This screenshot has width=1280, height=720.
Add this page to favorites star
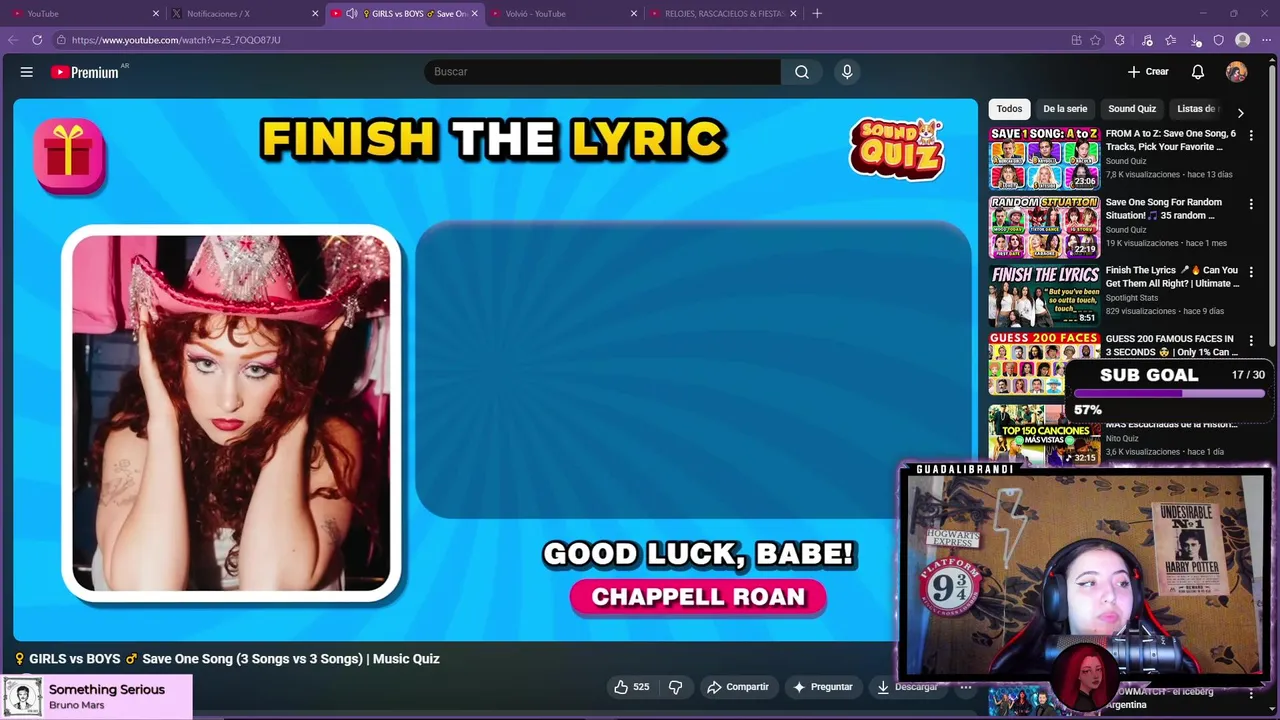tap(1096, 40)
